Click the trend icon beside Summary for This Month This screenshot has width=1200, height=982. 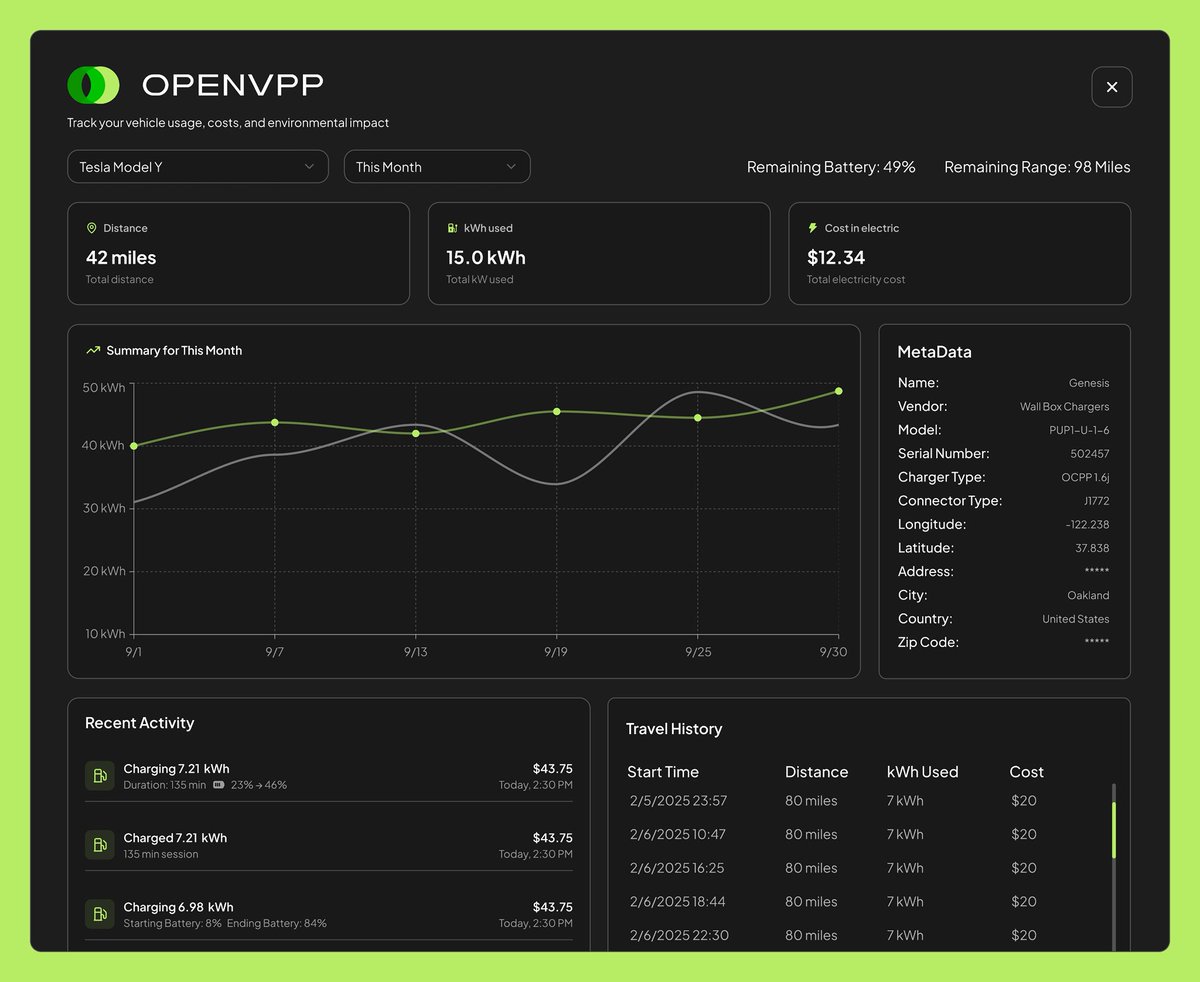(x=93, y=351)
